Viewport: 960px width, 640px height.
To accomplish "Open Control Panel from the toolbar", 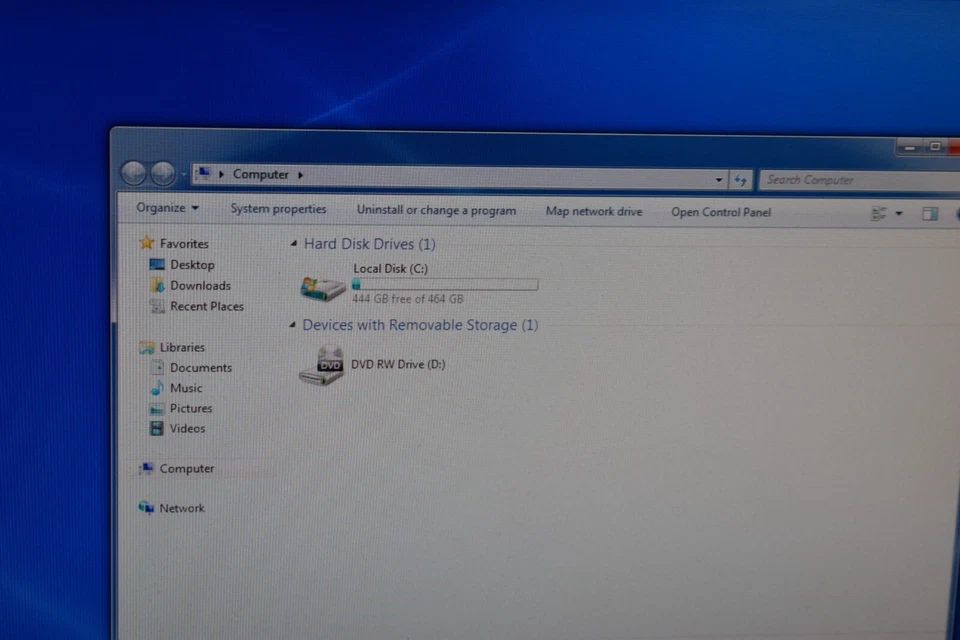I will [x=720, y=212].
